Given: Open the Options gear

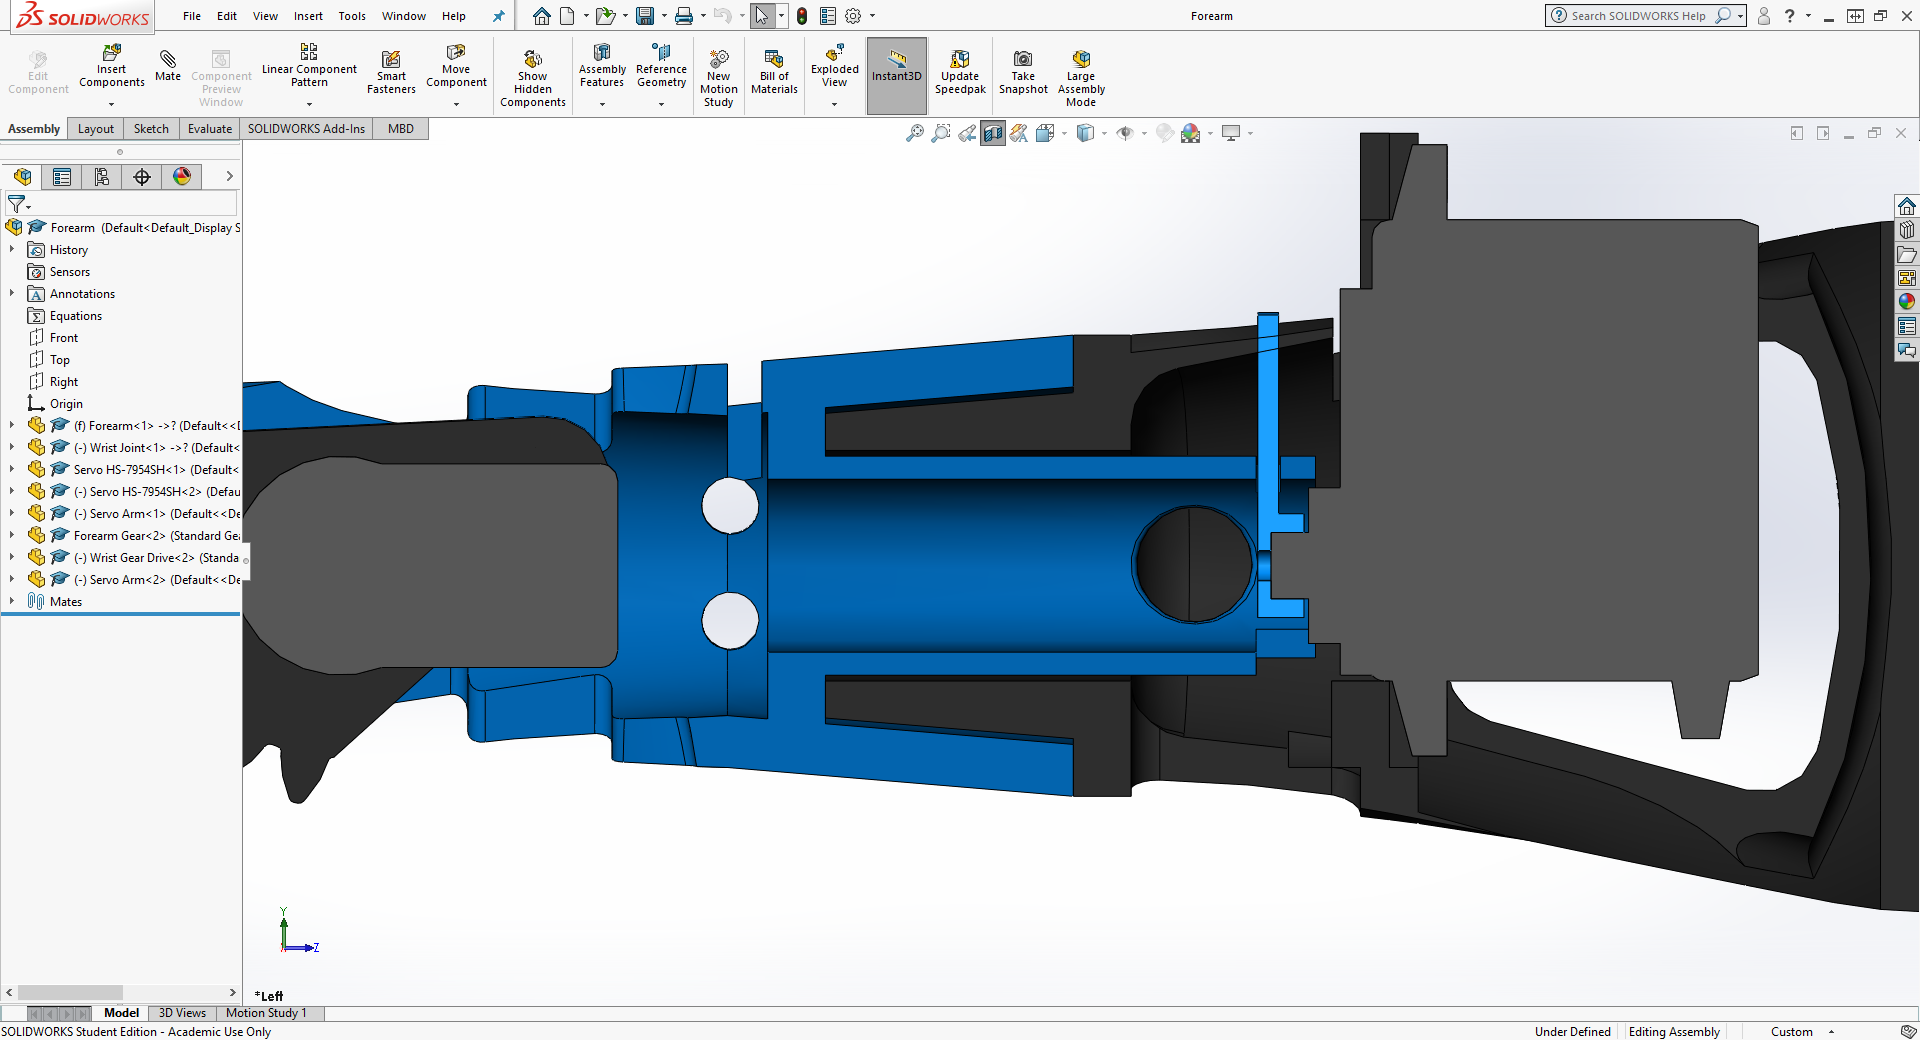Looking at the screenshot, I should tap(853, 16).
